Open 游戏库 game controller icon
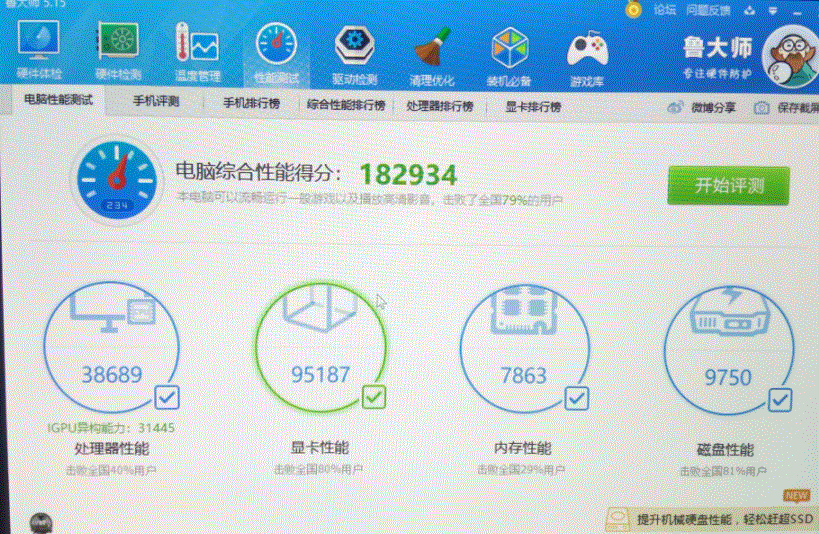The image size is (819, 534). pyautogui.click(x=588, y=50)
